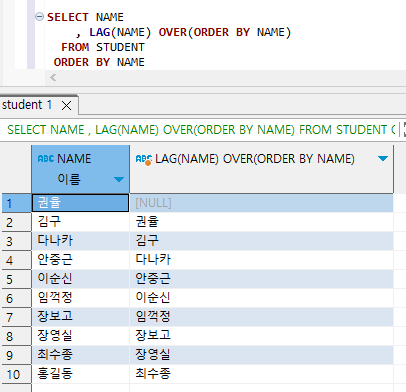Select the [NULL] cell in row 1

click(x=262, y=203)
